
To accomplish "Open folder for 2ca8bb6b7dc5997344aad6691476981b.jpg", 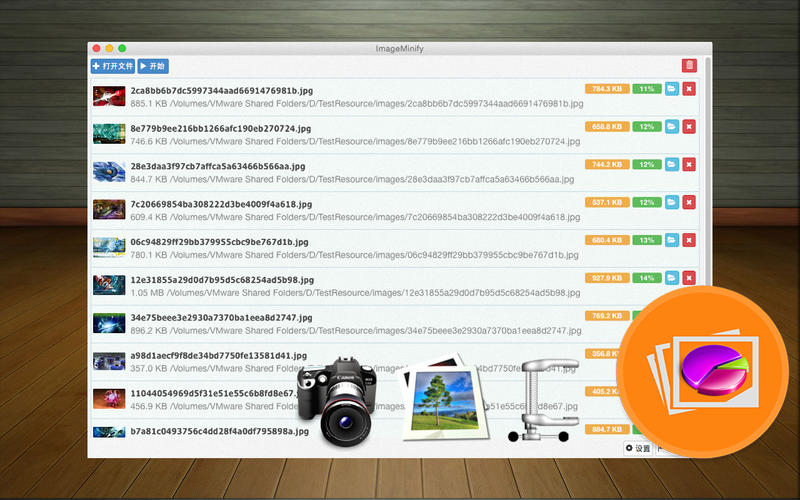I will point(672,89).
